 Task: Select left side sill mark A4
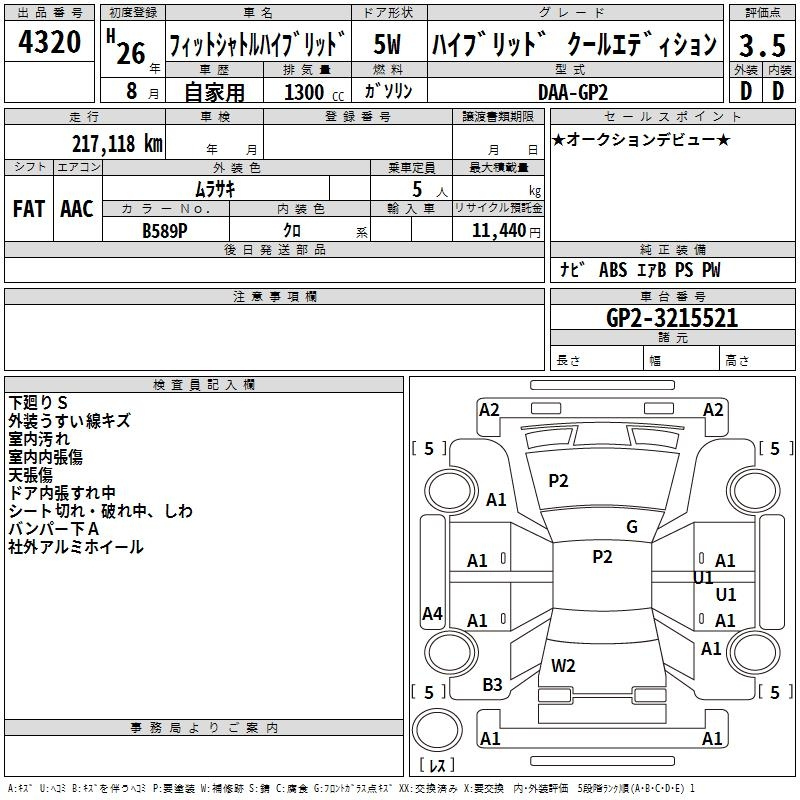coord(432,613)
